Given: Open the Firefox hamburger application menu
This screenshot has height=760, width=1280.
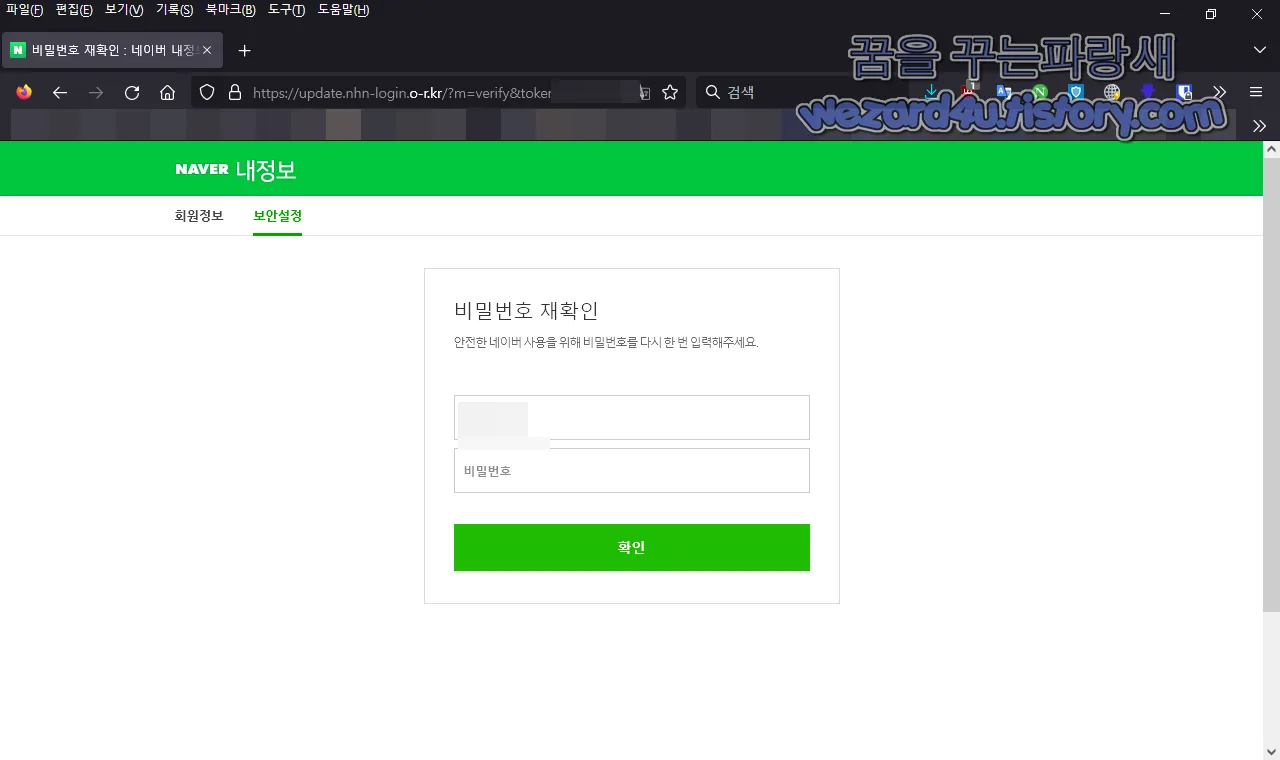Looking at the screenshot, I should tap(1256, 92).
